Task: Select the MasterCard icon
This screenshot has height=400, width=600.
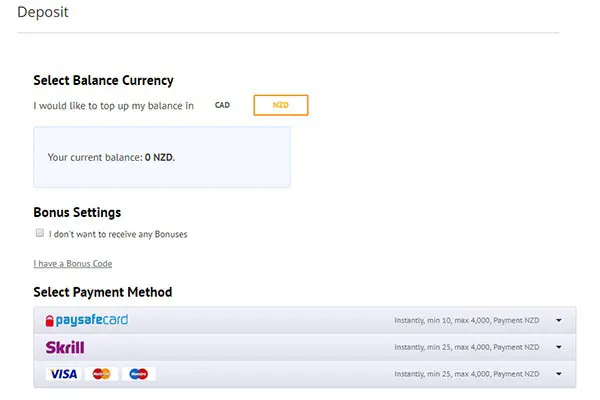Action: pos(100,374)
